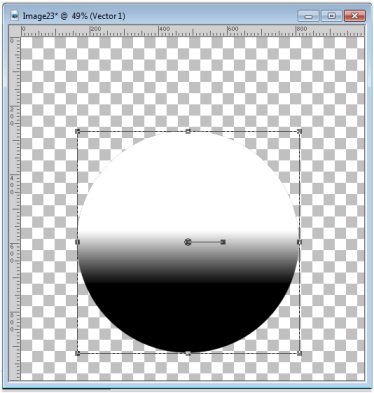Click the Image23 title bar text

[74, 16]
